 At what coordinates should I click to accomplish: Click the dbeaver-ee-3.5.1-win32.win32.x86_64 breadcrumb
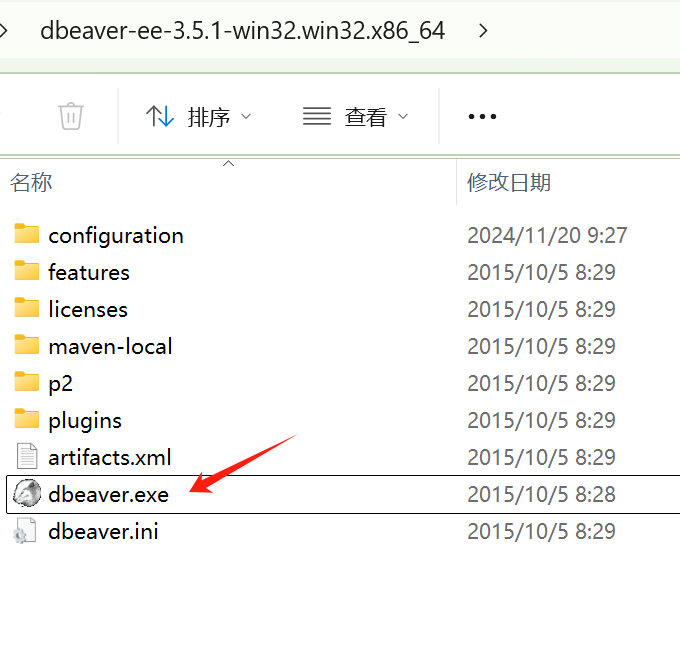click(242, 31)
